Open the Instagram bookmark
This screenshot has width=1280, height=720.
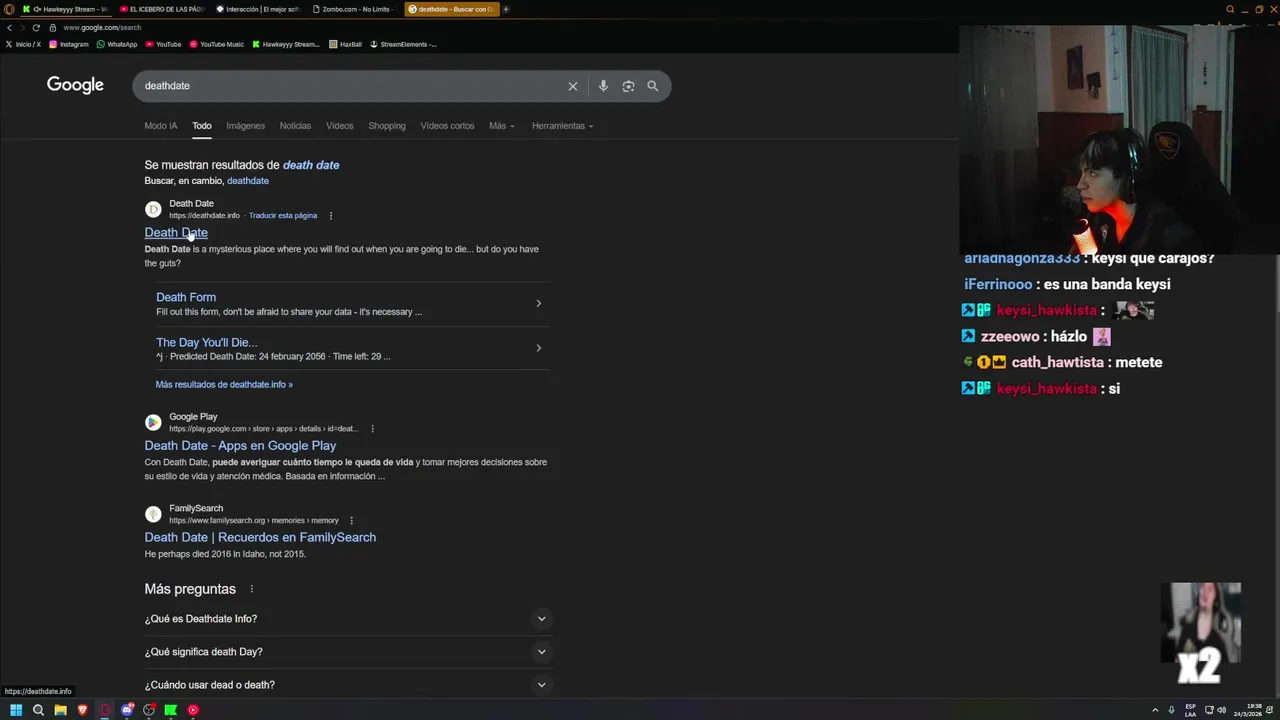(x=69, y=44)
